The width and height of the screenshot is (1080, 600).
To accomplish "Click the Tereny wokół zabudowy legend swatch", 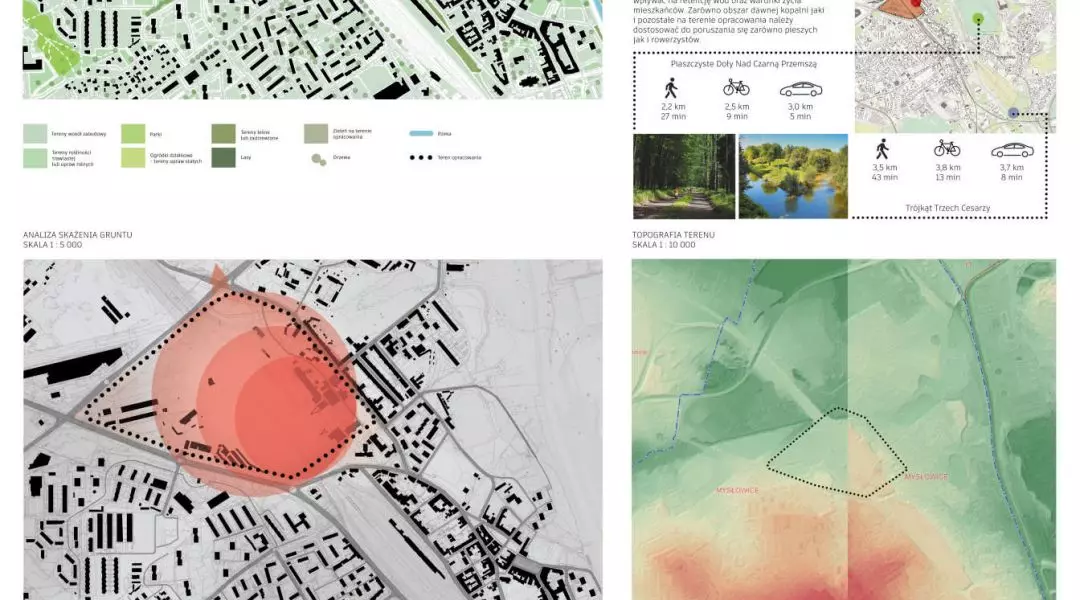I will [x=35, y=134].
